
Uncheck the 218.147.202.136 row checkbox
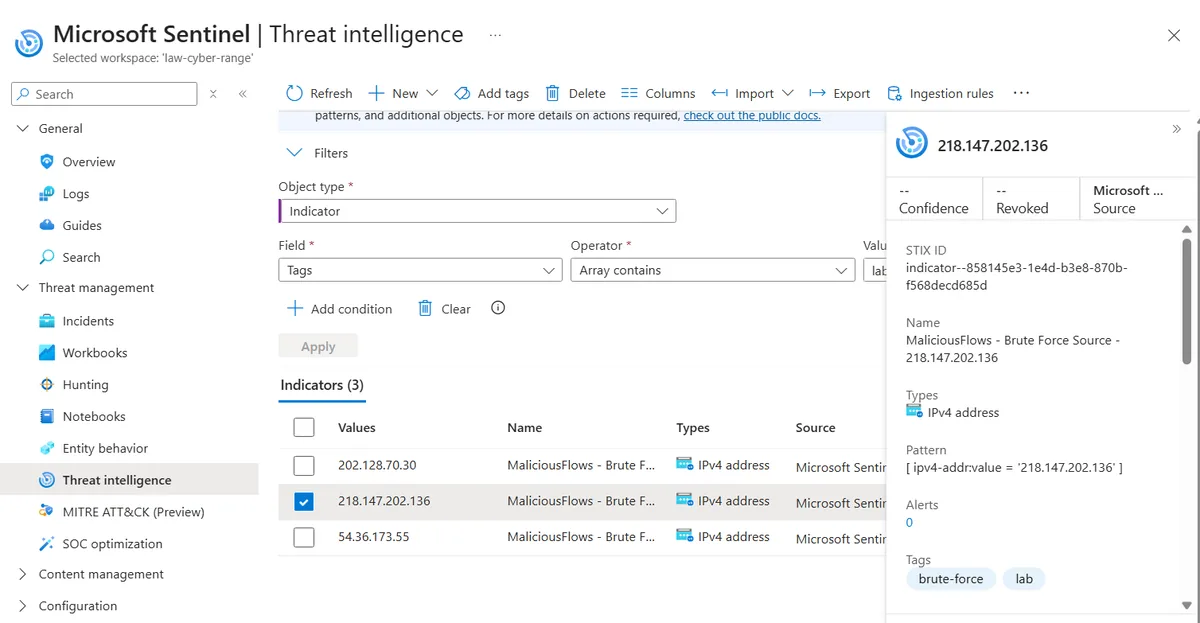pyautogui.click(x=304, y=501)
